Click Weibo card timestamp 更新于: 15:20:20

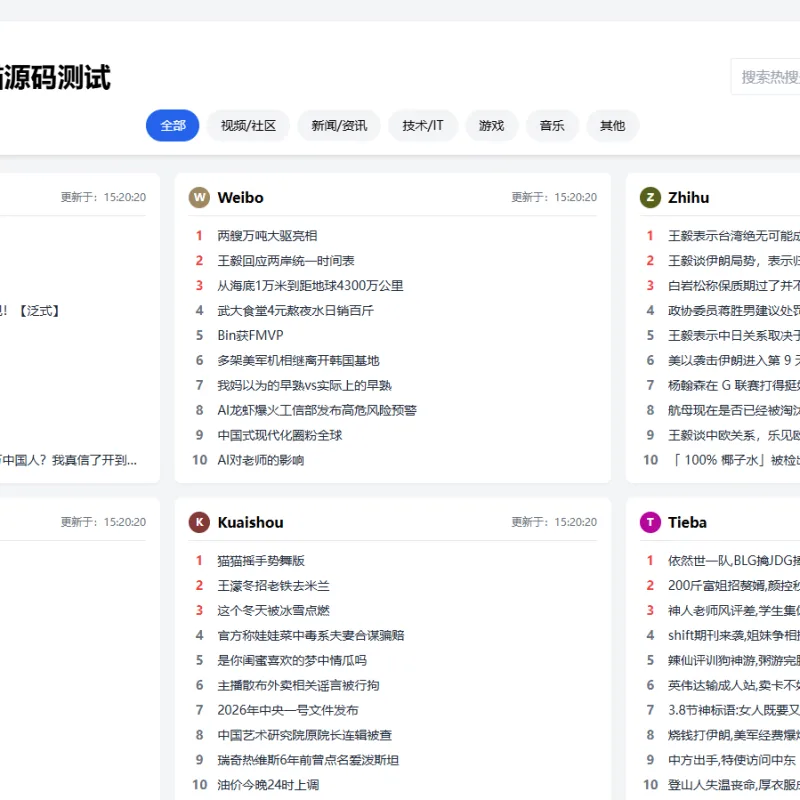tap(554, 197)
